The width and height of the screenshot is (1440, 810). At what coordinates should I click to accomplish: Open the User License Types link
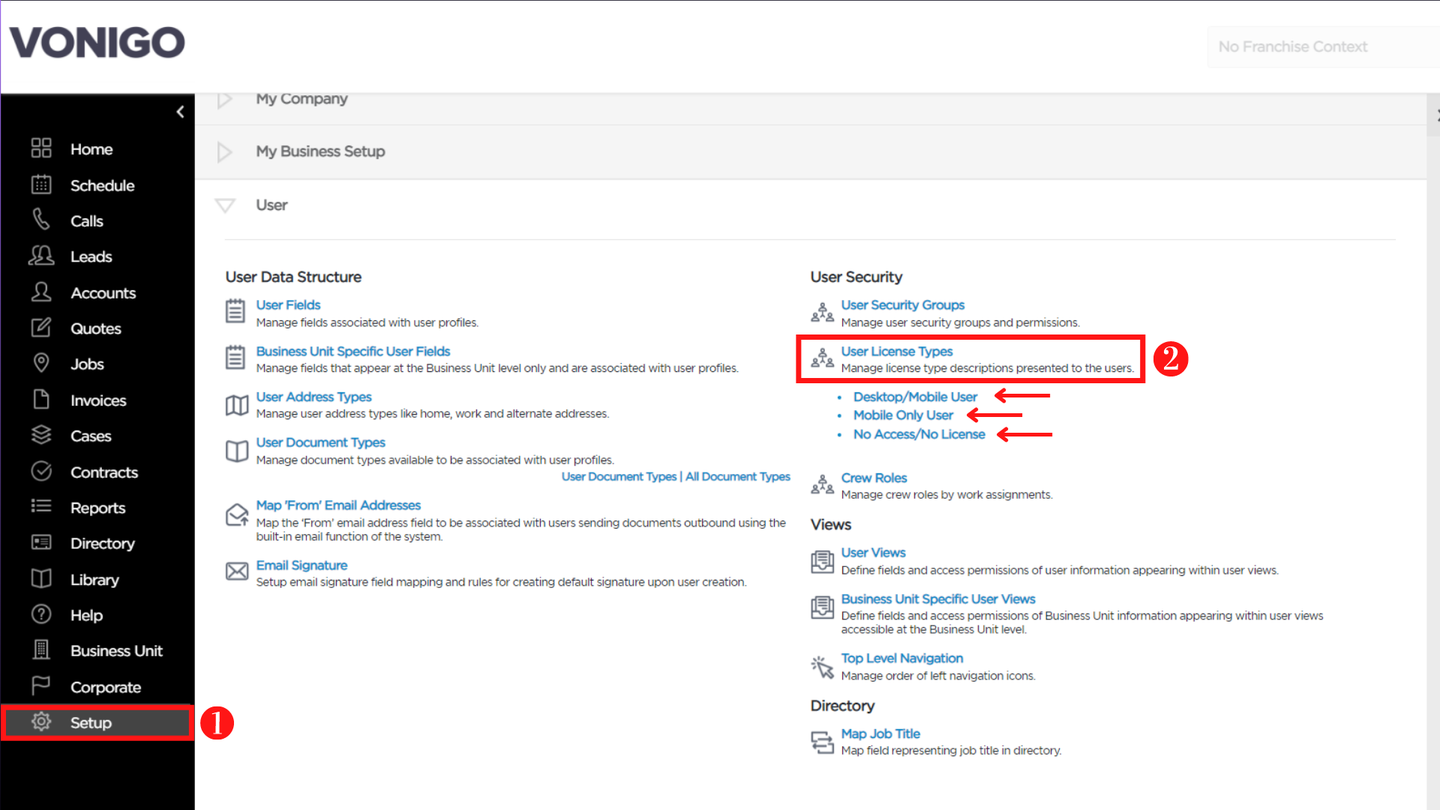pos(897,351)
